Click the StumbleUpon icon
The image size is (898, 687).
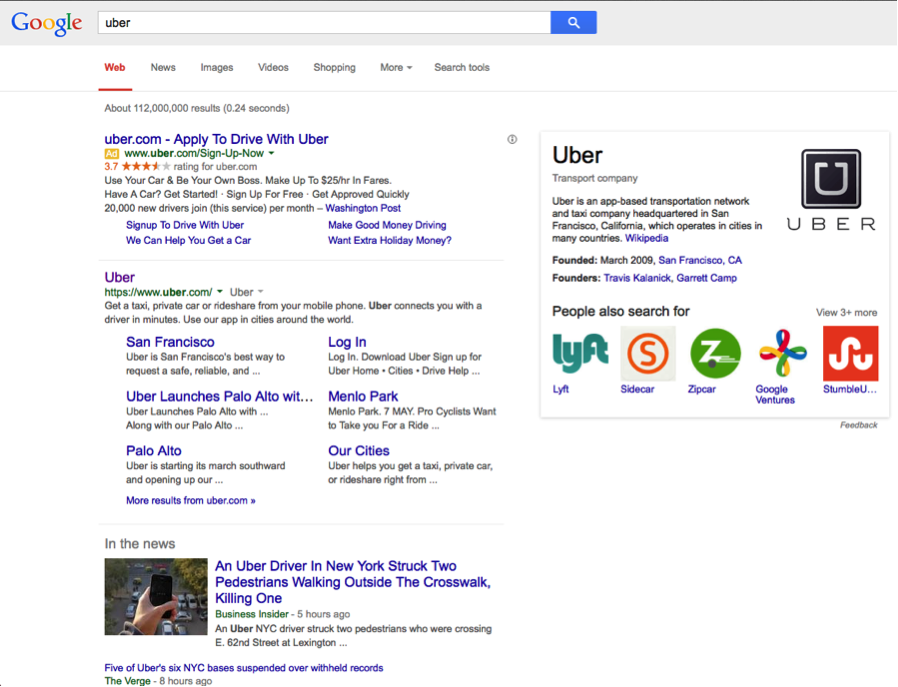click(x=850, y=353)
